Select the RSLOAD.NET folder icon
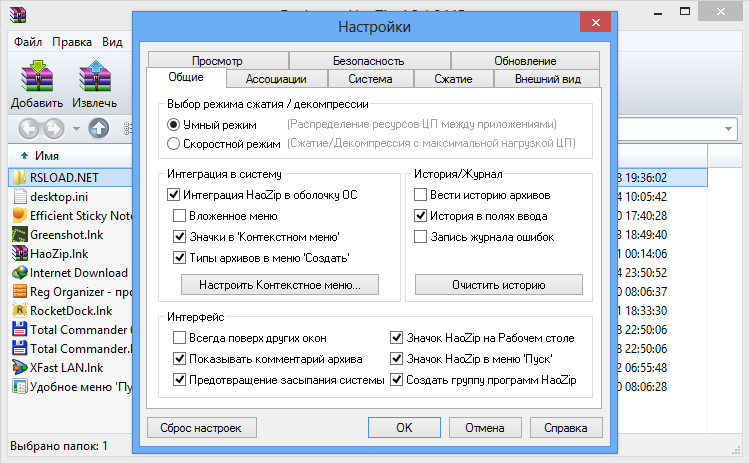This screenshot has width=750, height=464. click(x=19, y=177)
